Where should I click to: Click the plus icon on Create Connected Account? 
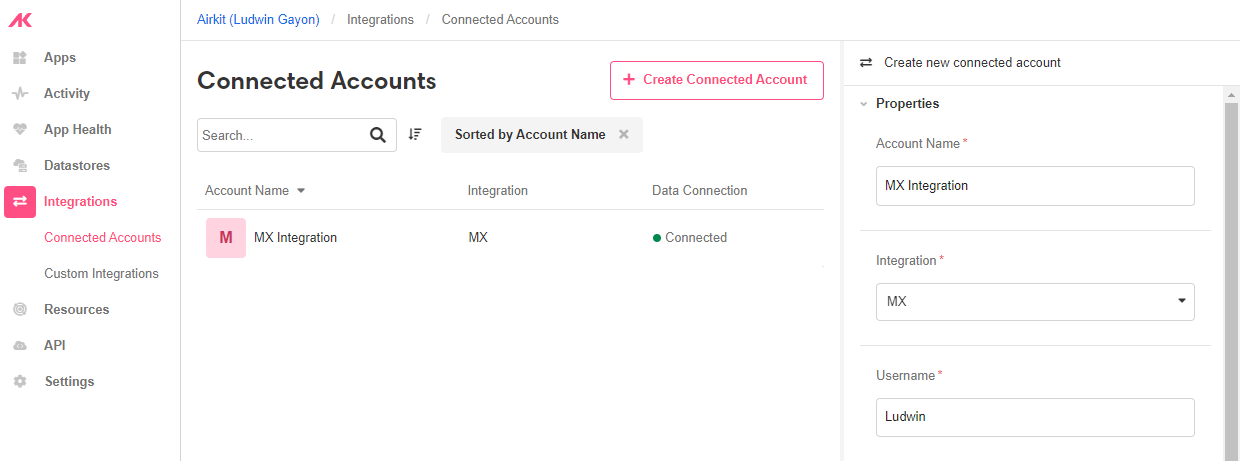(x=629, y=80)
